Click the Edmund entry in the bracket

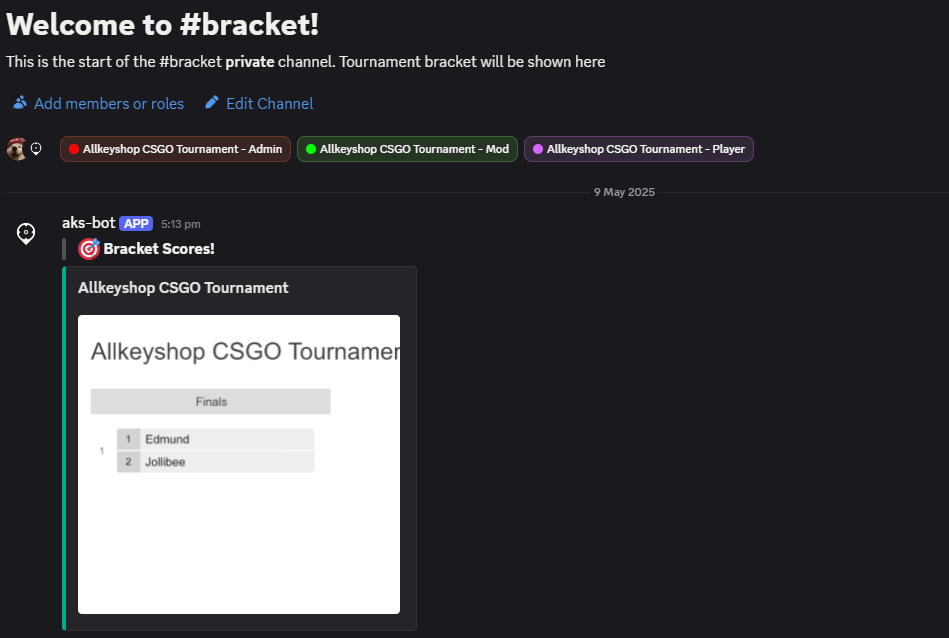(167, 439)
